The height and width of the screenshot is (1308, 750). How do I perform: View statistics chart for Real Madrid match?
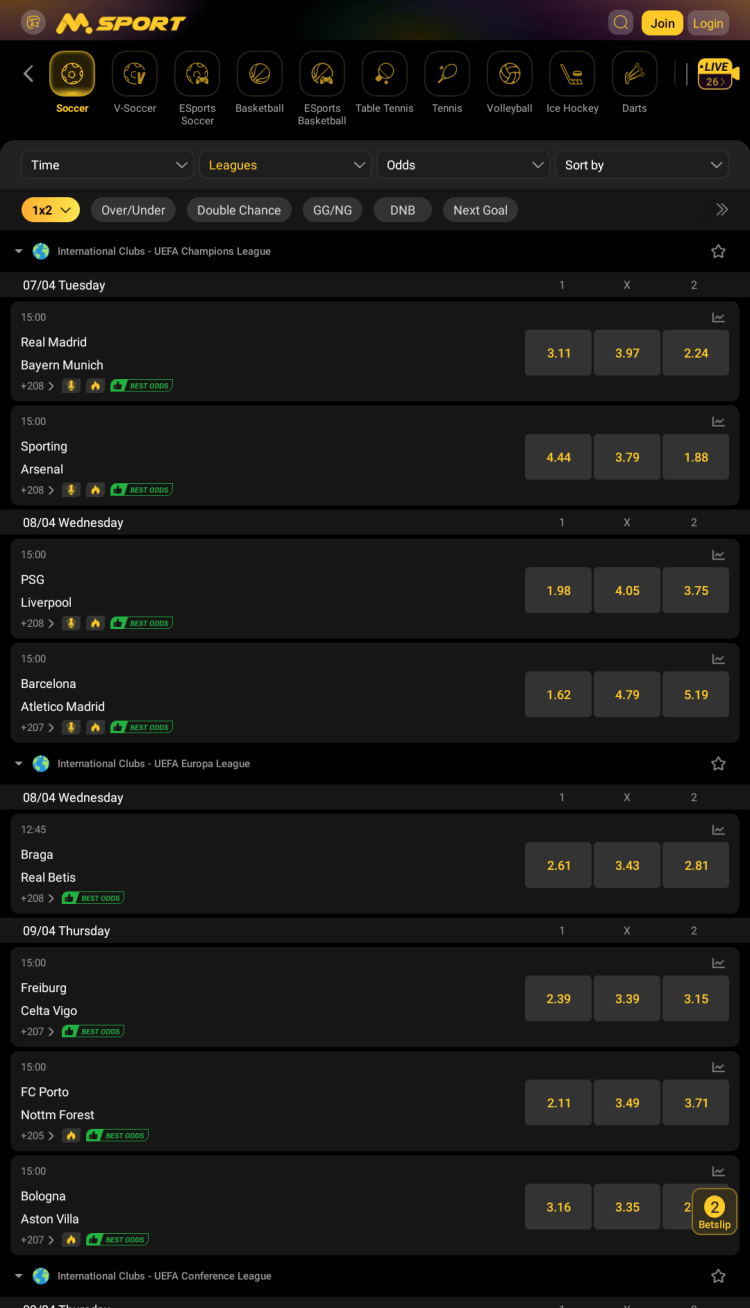pos(718,318)
